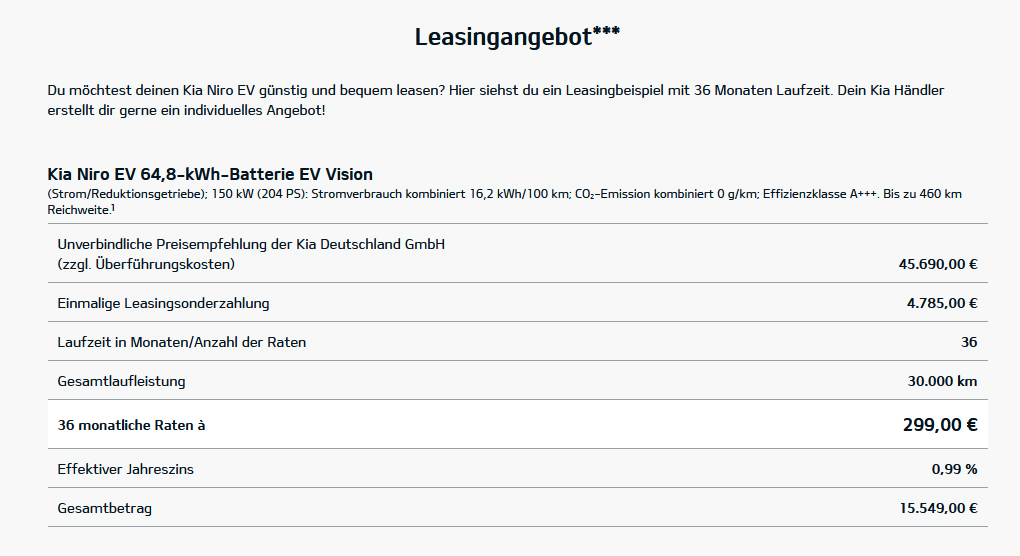Click the Gesamtlaufleistung label
The height and width of the screenshot is (556, 1020).
[x=121, y=381]
